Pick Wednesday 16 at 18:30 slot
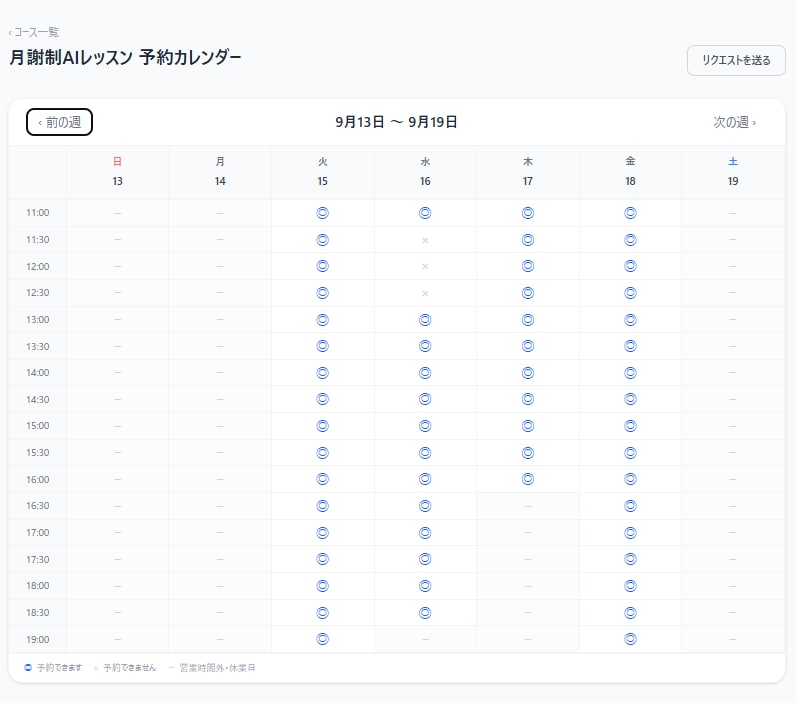The width and height of the screenshot is (796, 703). (x=425, y=613)
